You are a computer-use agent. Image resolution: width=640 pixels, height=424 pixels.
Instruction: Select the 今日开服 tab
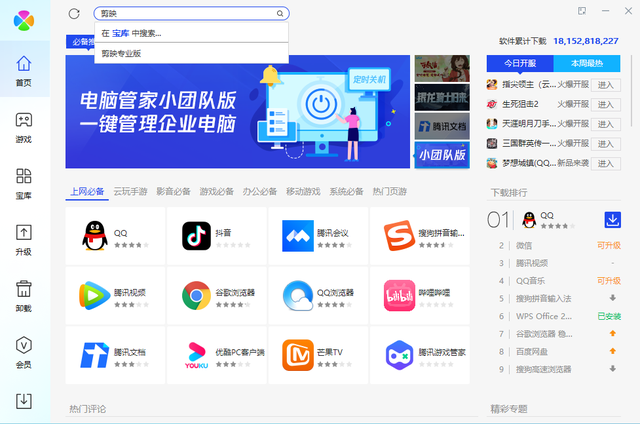point(520,63)
